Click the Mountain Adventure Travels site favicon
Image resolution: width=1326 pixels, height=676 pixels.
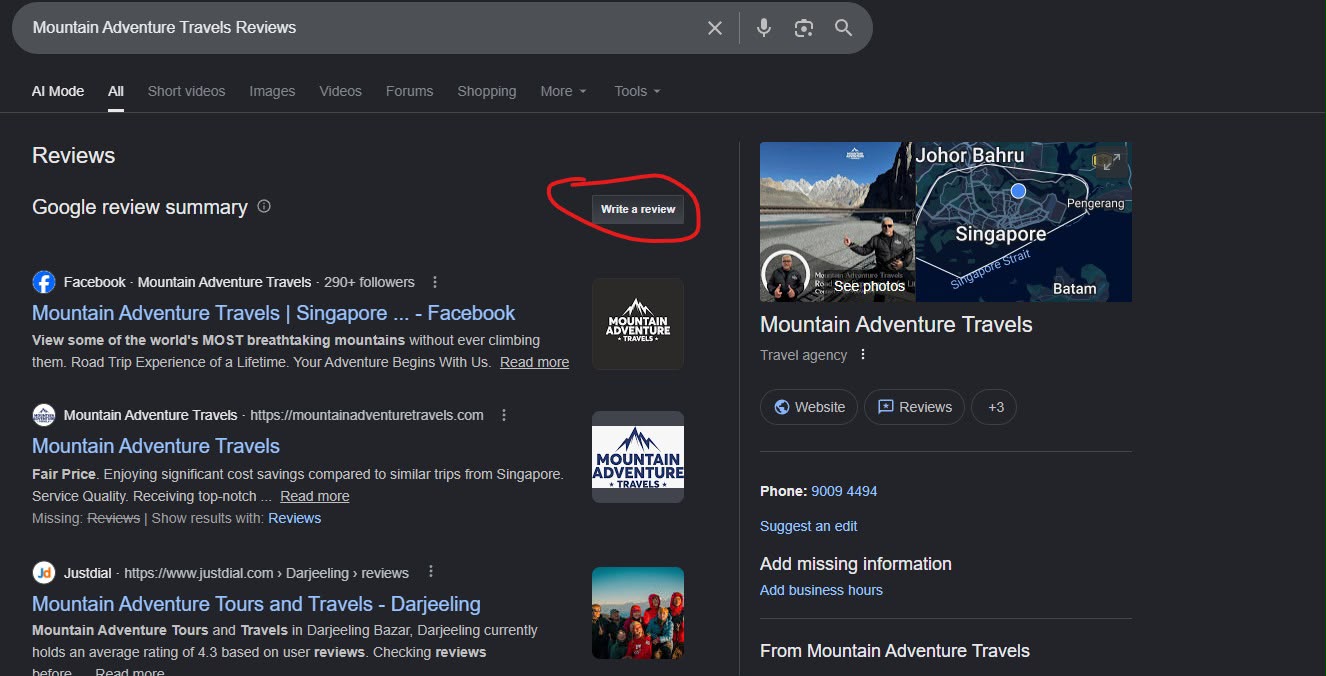pyautogui.click(x=43, y=415)
